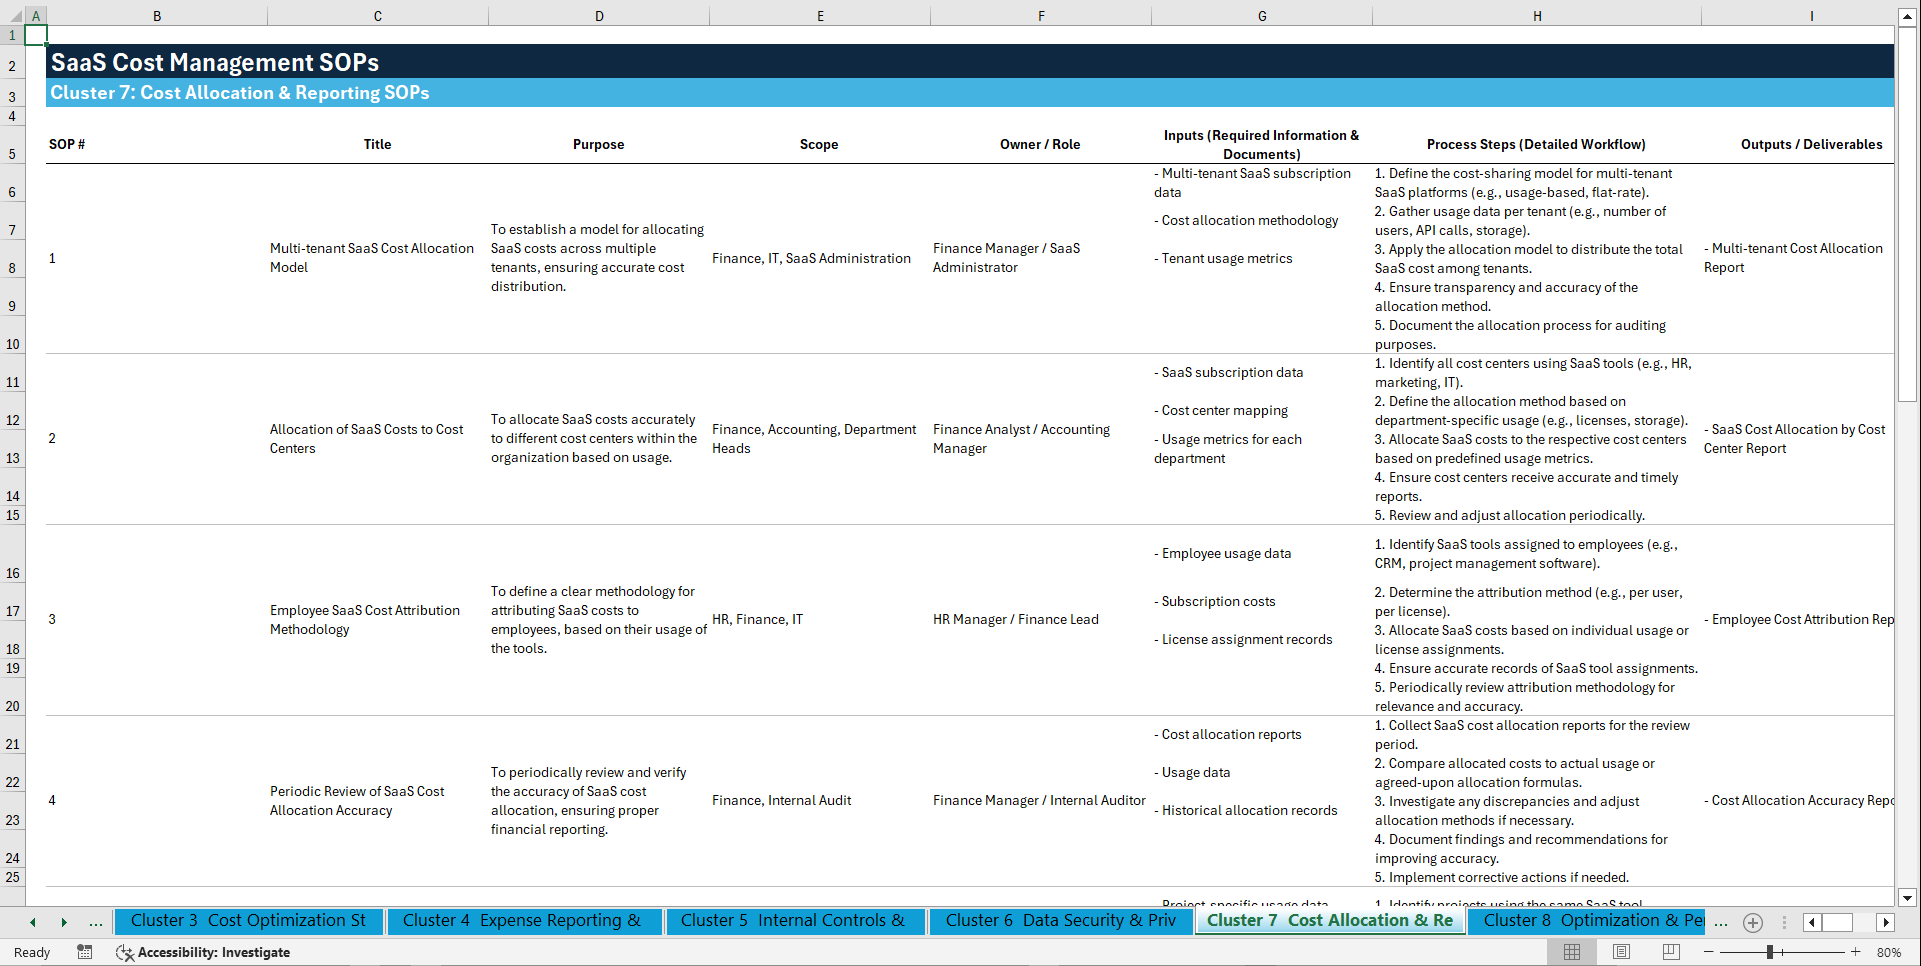The height and width of the screenshot is (966, 1921).
Task: Select the Cluster 5 Internal Controls tab
Action: [795, 921]
